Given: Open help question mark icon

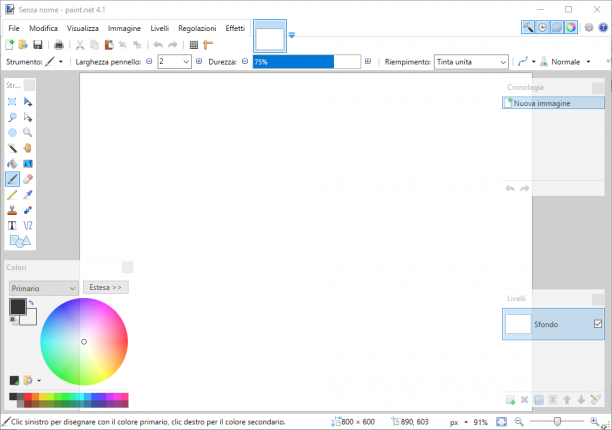Looking at the screenshot, I should point(603,27).
